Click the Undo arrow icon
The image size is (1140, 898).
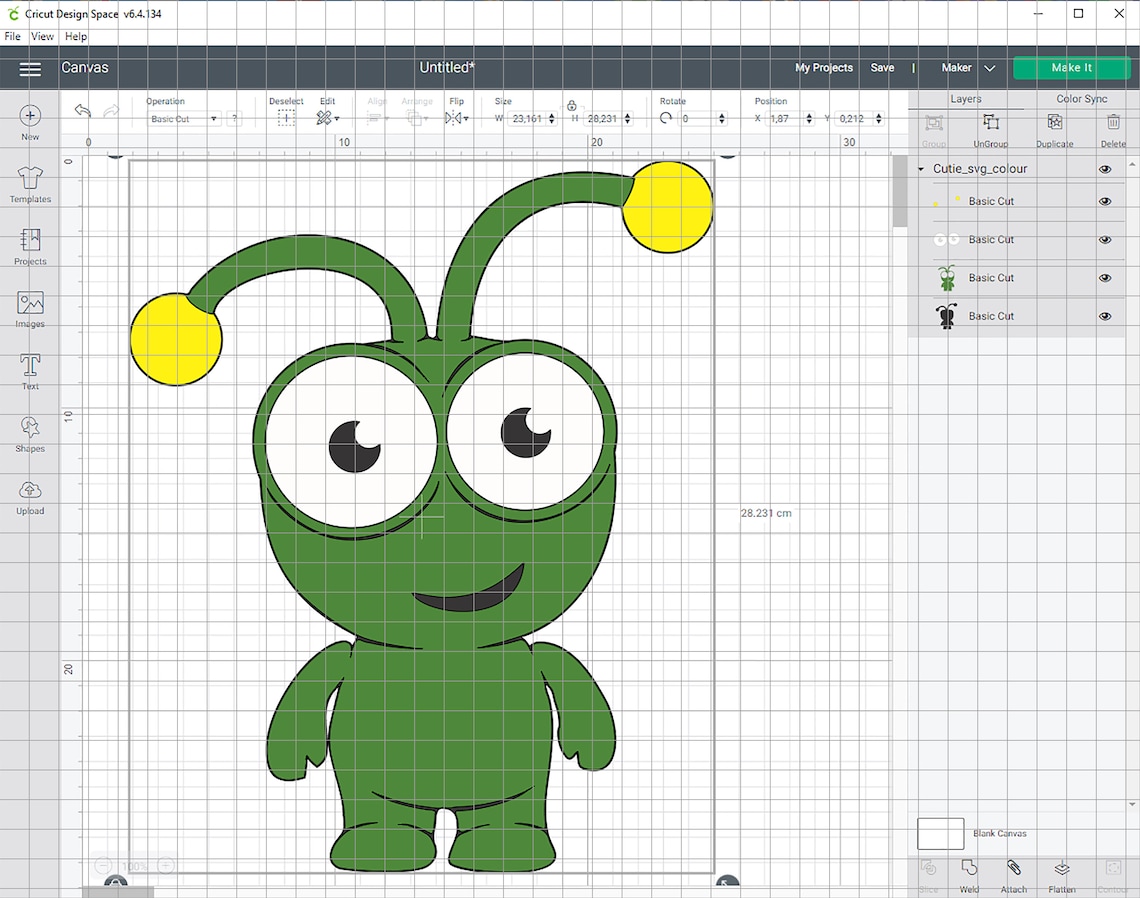coord(82,110)
